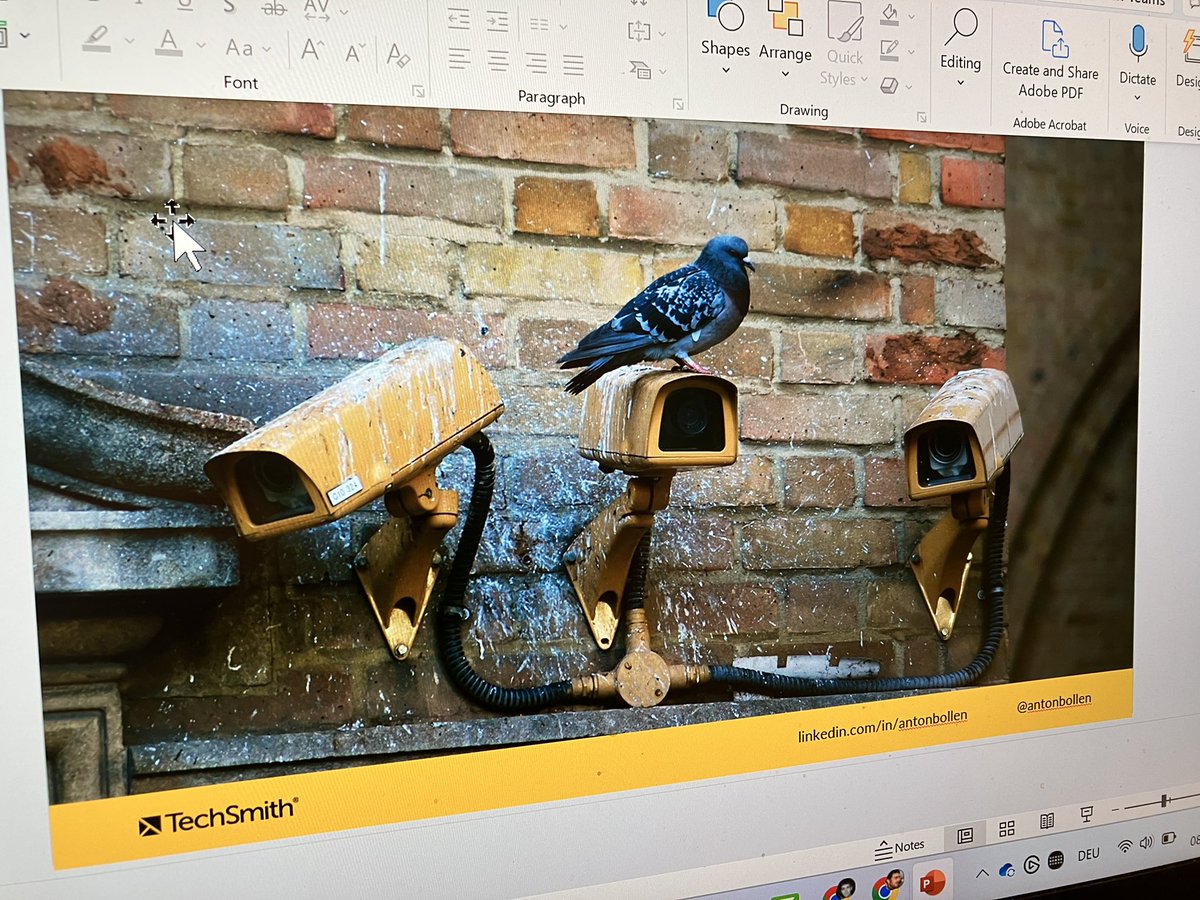Start Slide Show from status bar
Viewport: 1200px width, 900px height.
point(1086,815)
